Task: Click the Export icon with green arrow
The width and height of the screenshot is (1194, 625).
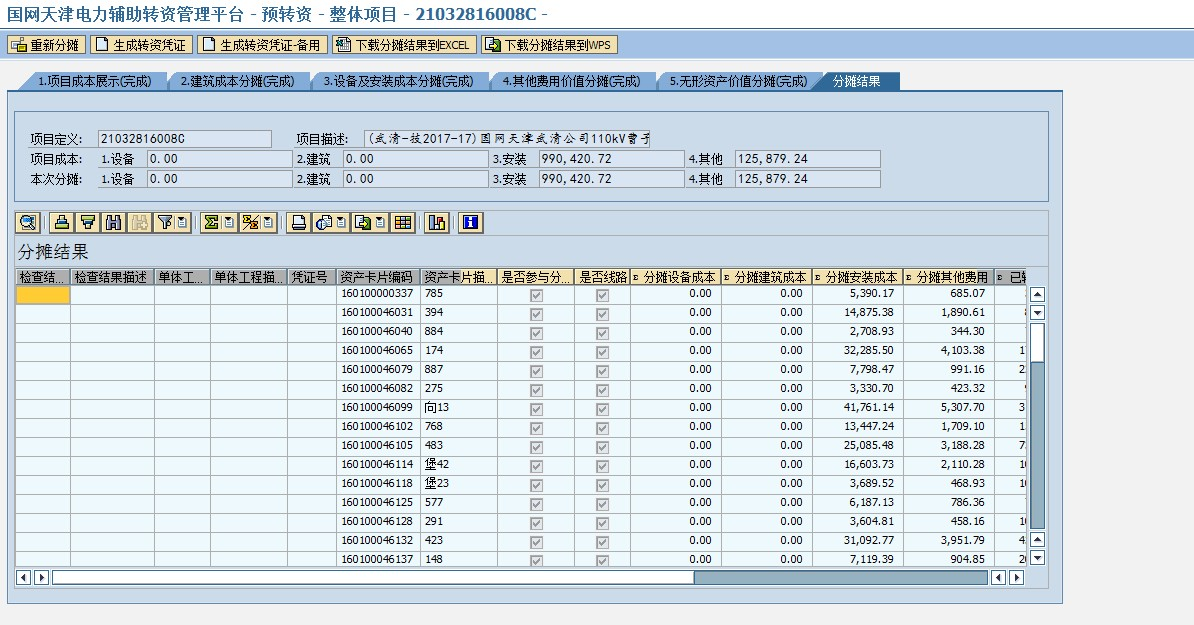Action: [x=363, y=222]
